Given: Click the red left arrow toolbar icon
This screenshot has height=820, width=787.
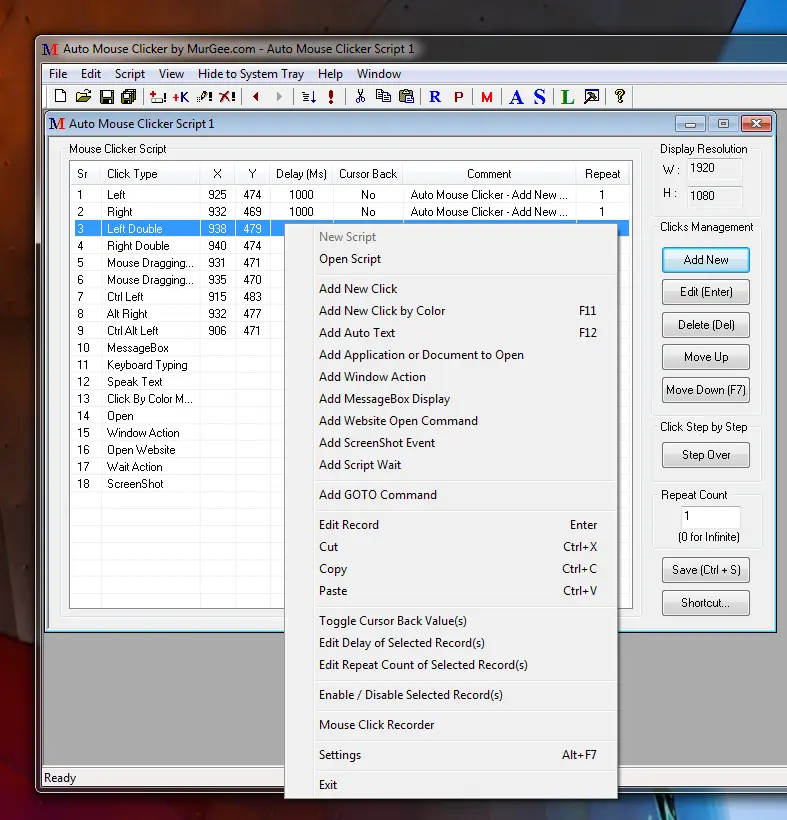Looking at the screenshot, I should coord(256,97).
